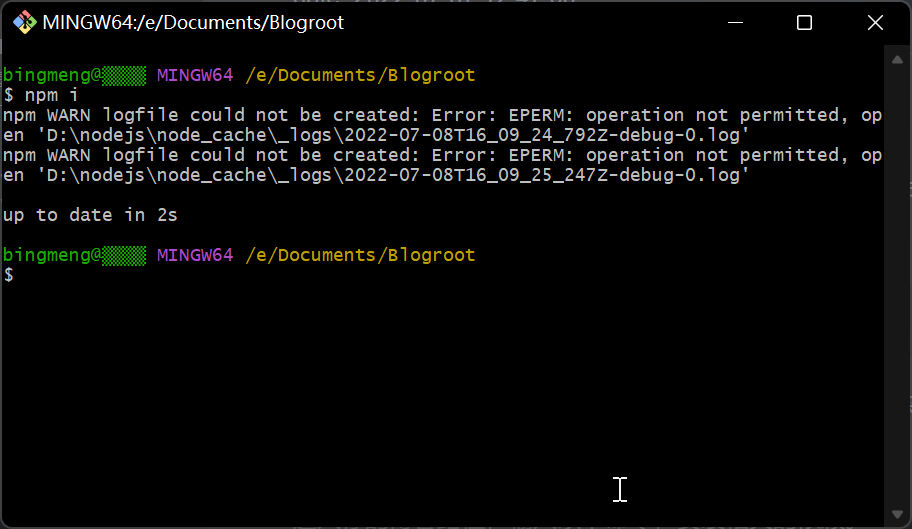
Task: Click the scrollbar up arrow
Action: (896, 60)
